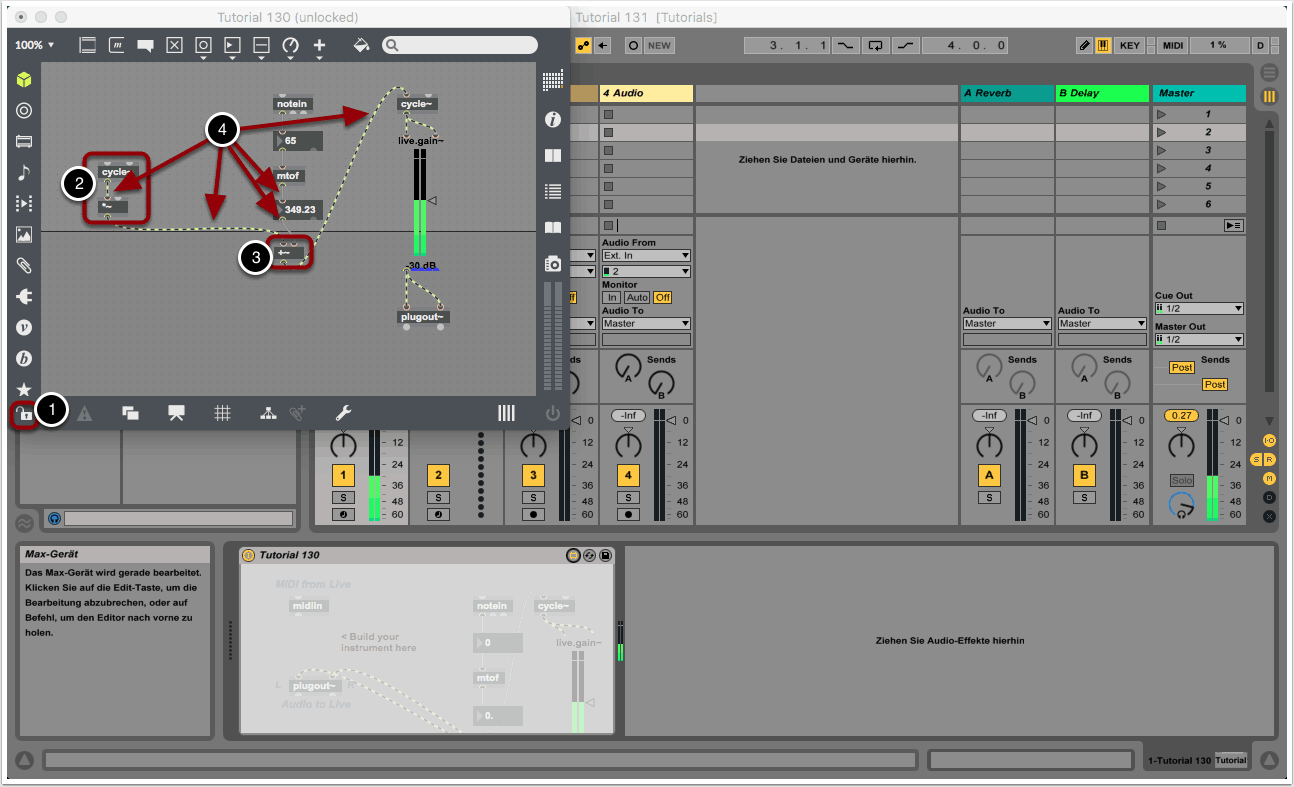Click the patcher lock icon

22,413
